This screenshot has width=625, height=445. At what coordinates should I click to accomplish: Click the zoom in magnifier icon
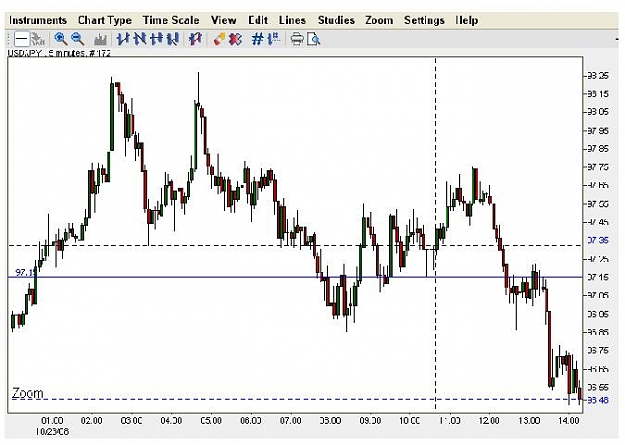tap(61, 39)
